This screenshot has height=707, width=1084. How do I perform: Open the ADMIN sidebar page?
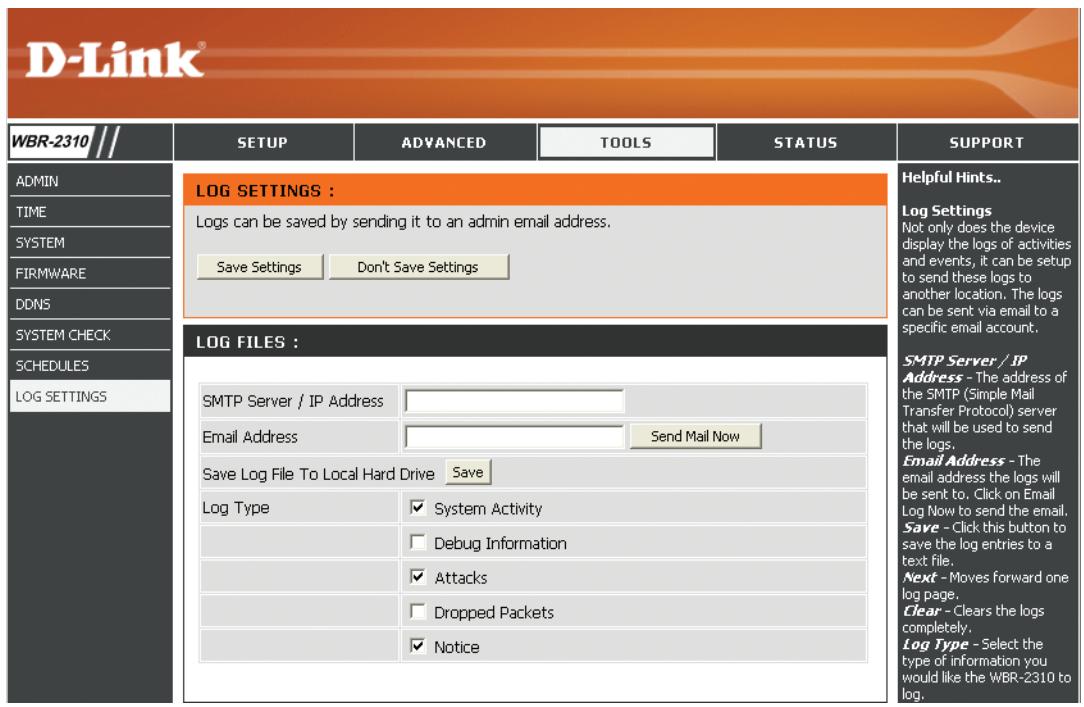[x=90, y=181]
